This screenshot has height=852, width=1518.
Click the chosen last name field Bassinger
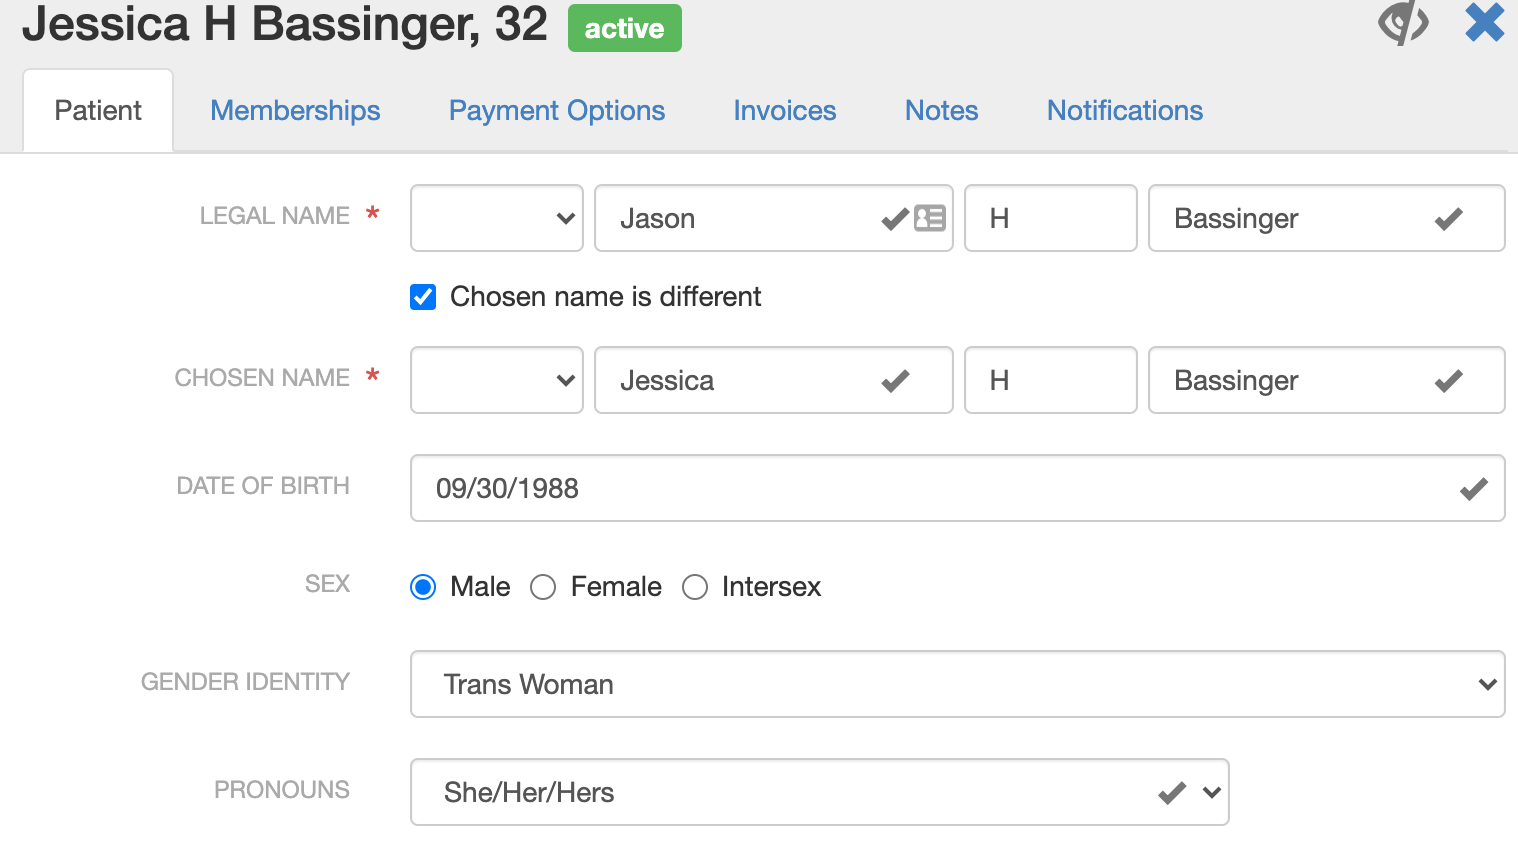[1327, 380]
